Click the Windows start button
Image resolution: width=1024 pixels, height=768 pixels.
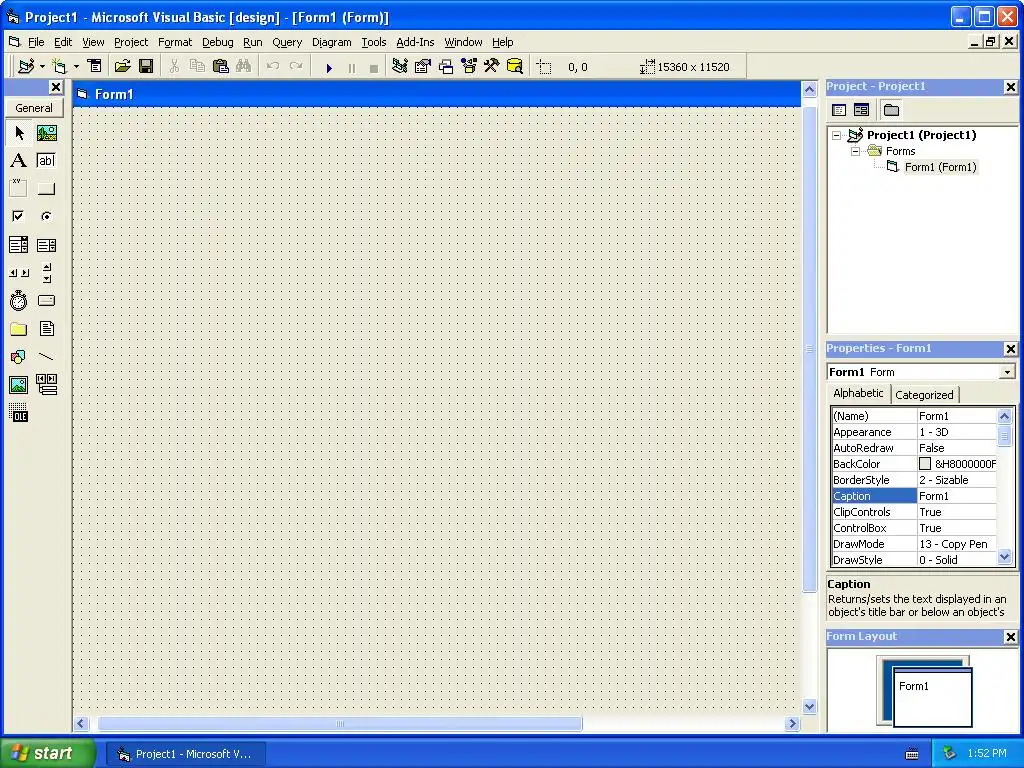[48, 753]
